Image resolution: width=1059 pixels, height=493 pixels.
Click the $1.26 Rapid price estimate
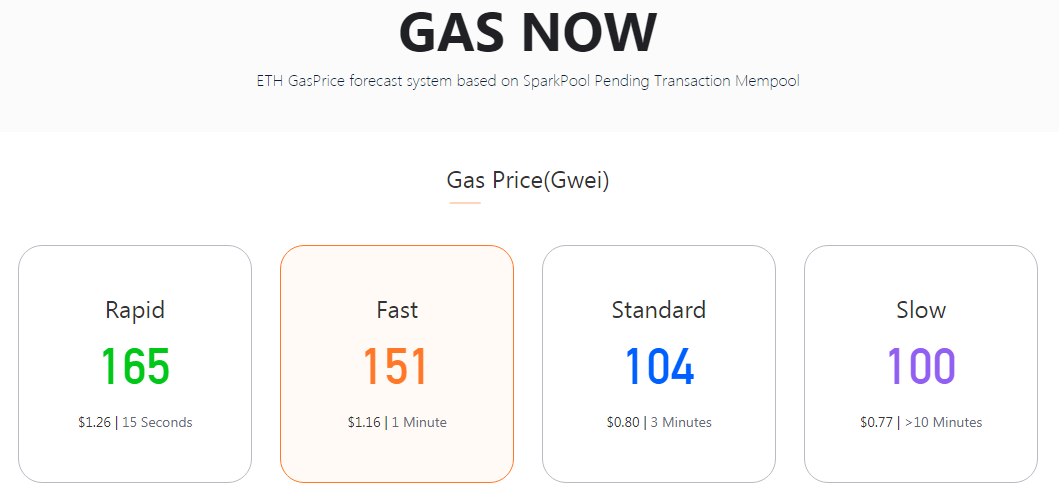95,422
